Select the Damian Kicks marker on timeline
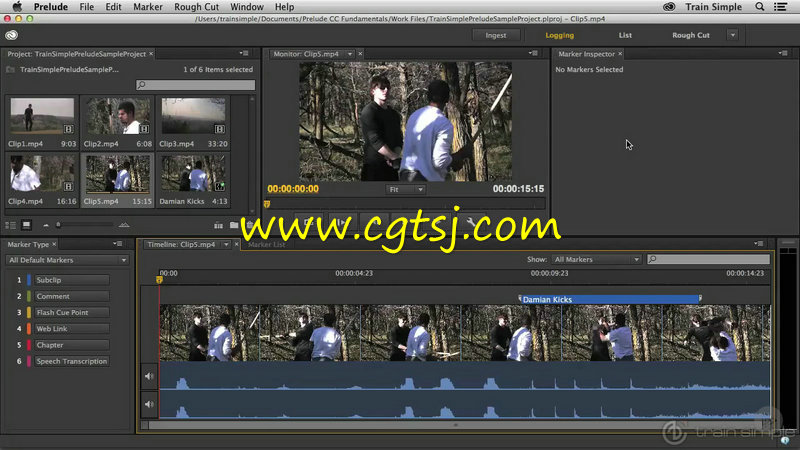This screenshot has width=800, height=450. [610, 299]
